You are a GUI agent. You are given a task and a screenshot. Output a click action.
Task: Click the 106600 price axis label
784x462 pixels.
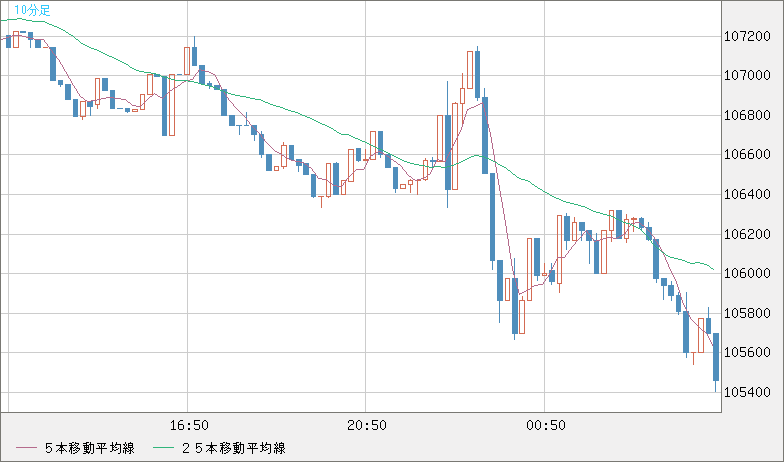pyautogui.click(x=748, y=154)
